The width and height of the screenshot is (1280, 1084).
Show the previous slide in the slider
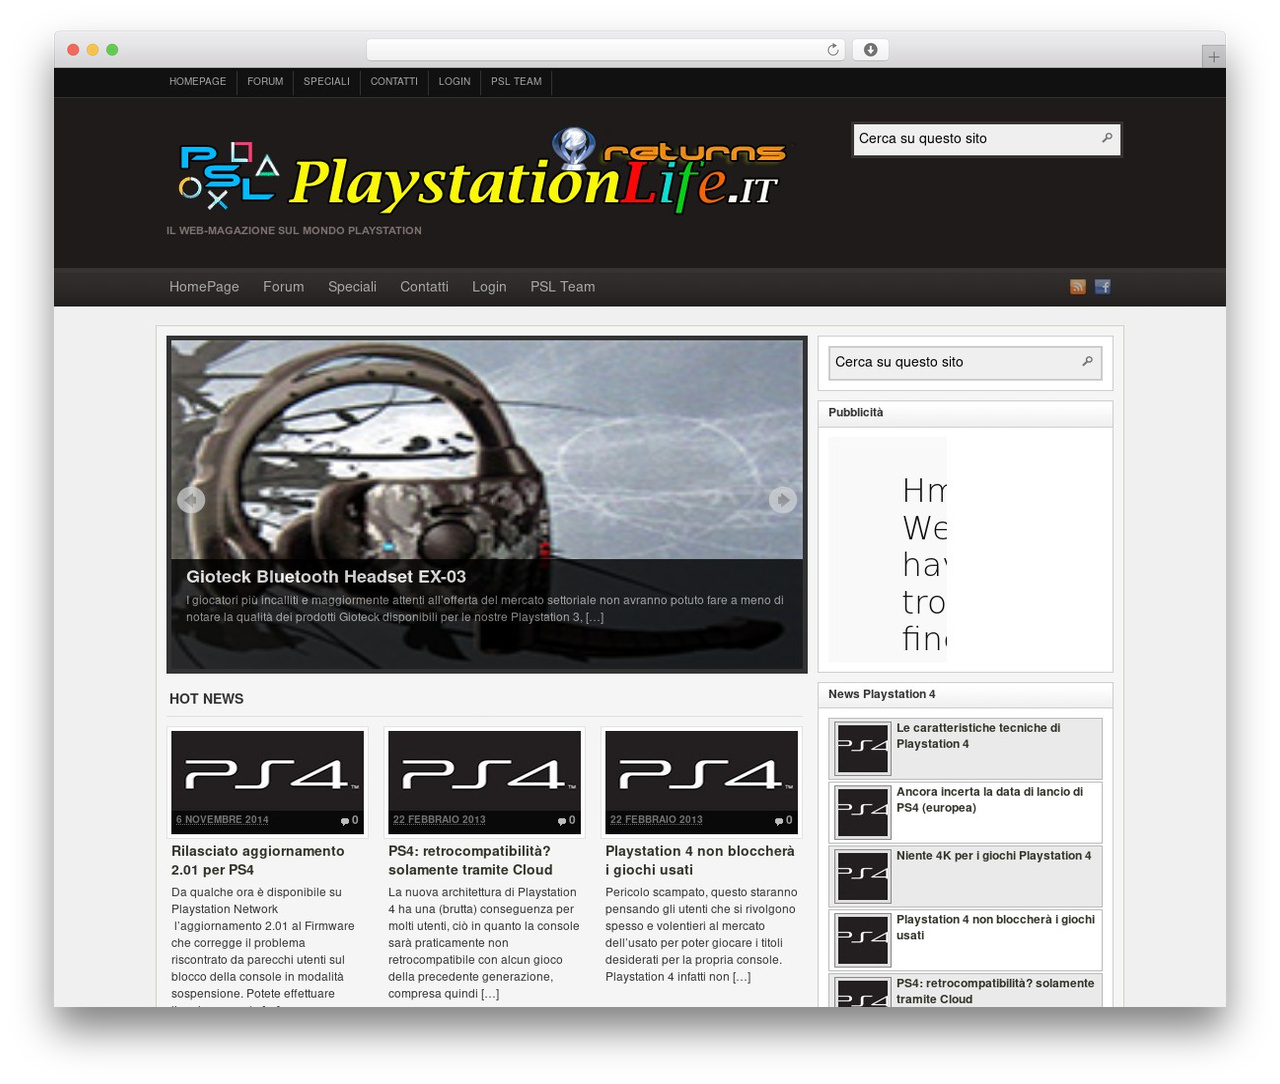point(191,499)
